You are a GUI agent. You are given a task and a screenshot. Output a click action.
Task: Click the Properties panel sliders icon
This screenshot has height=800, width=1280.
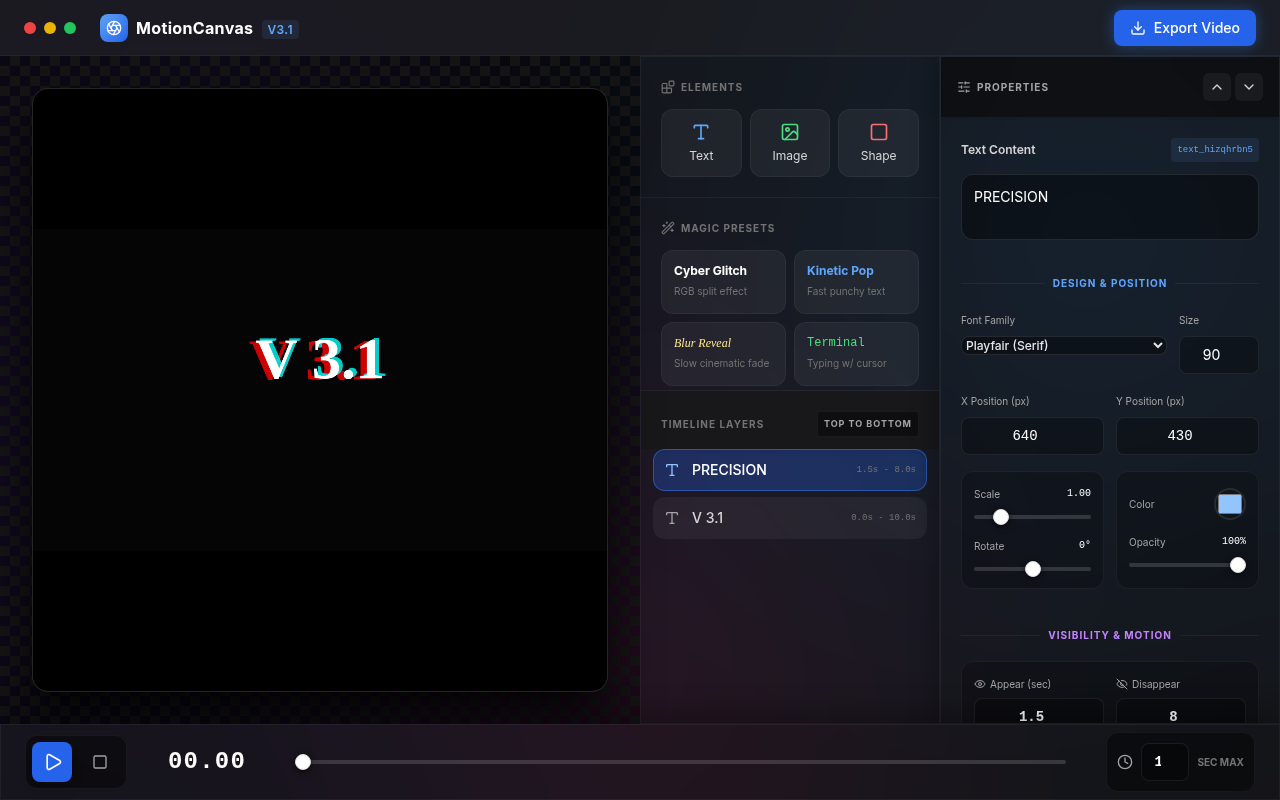(963, 87)
